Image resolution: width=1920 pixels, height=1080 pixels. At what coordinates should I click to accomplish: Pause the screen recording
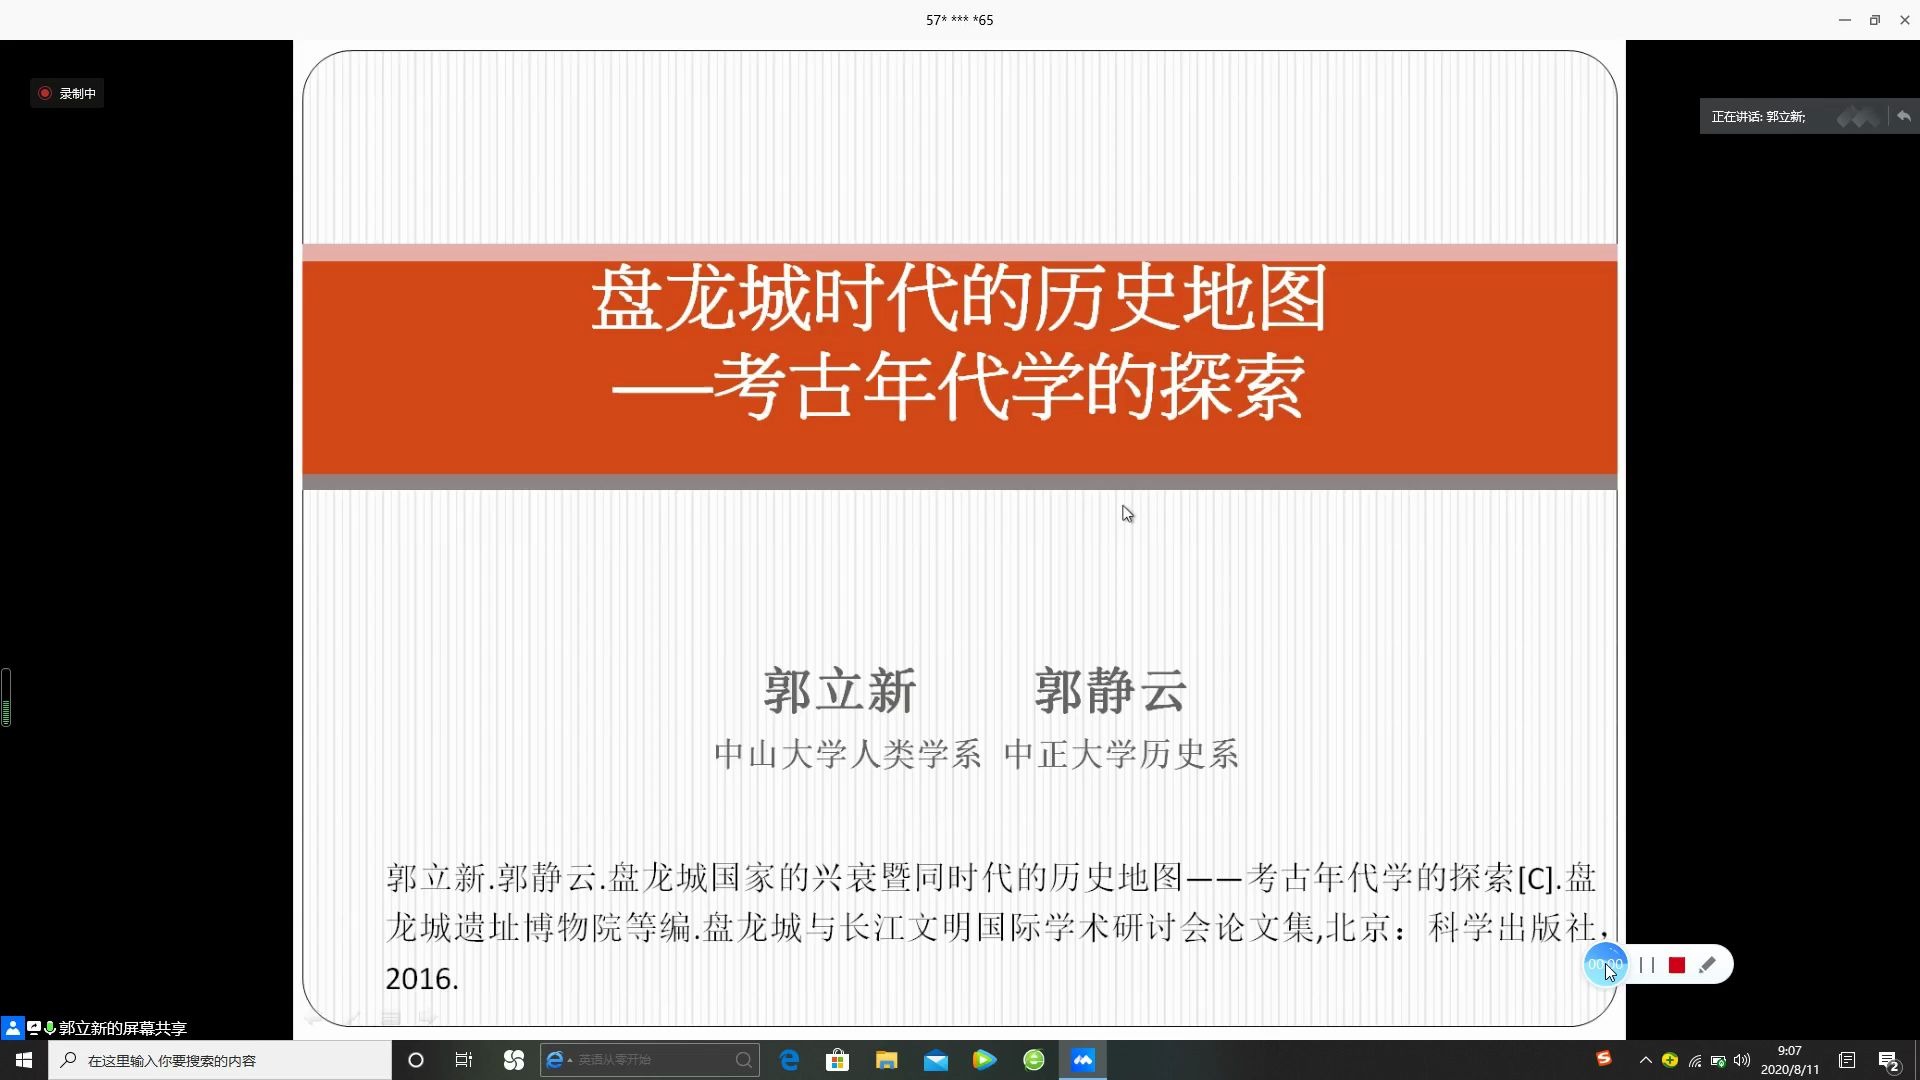coord(1647,965)
